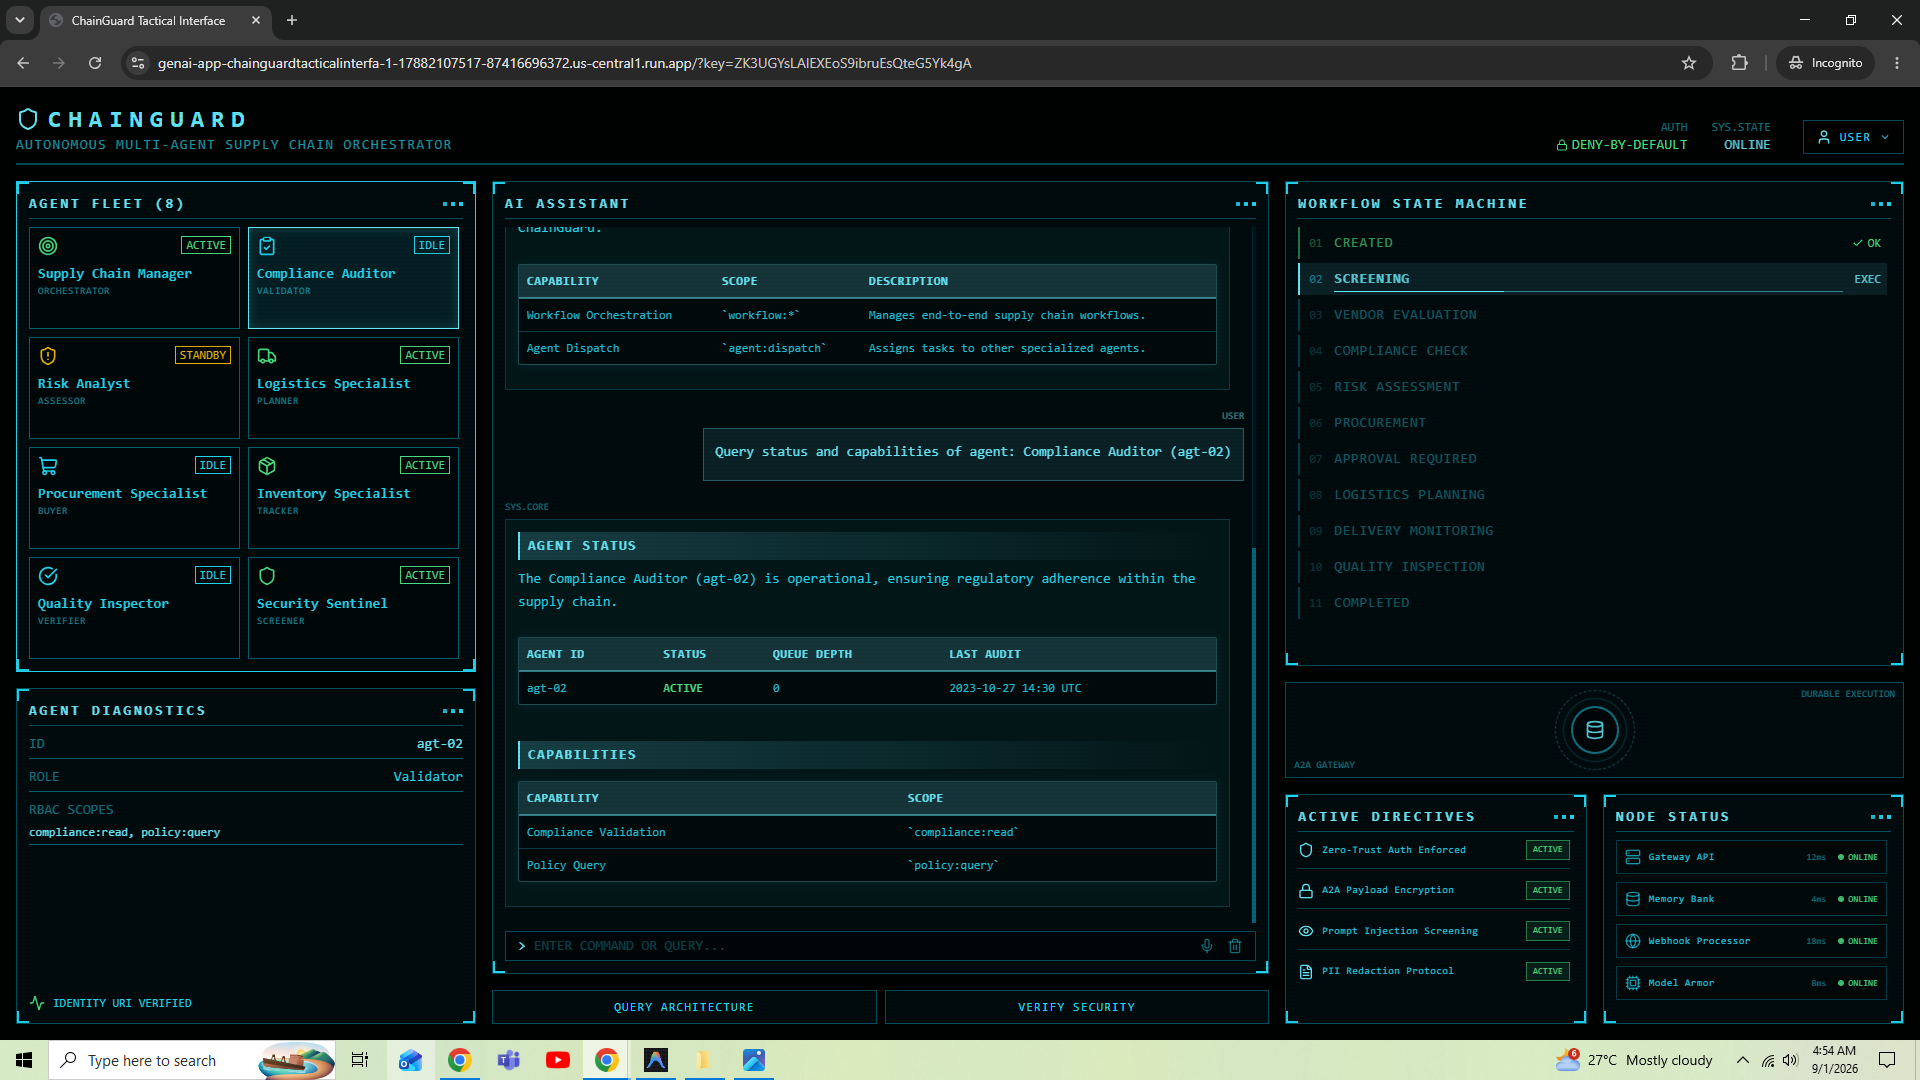Viewport: 1920px width, 1080px height.
Task: Click the Query Architecture button
Action: pyautogui.click(x=684, y=1007)
